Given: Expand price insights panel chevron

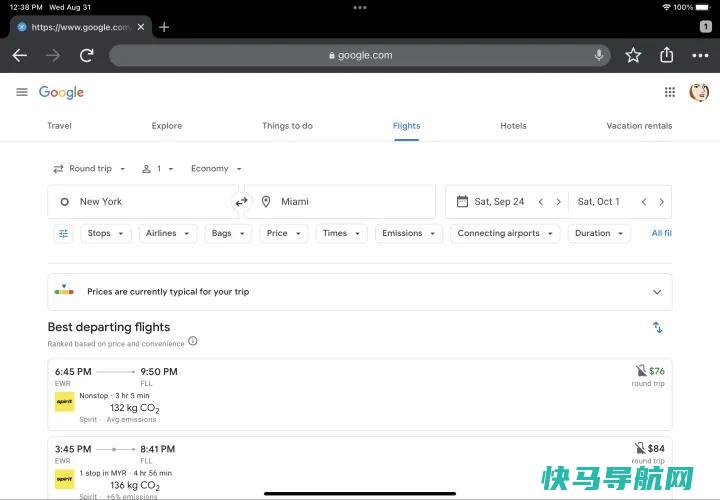Looking at the screenshot, I should (657, 292).
